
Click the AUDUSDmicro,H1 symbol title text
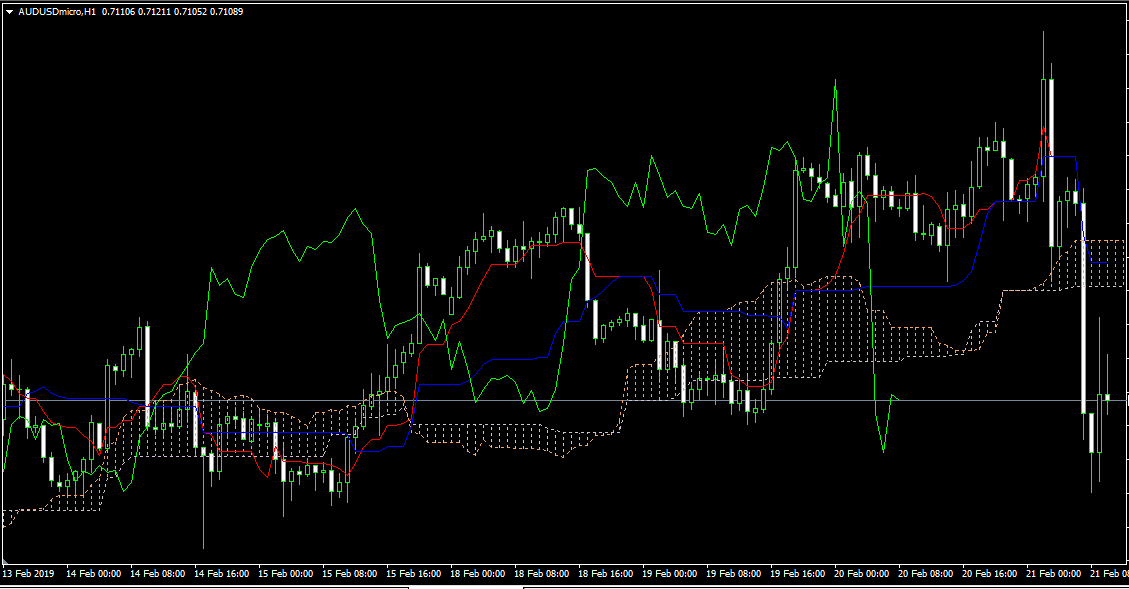pyautogui.click(x=57, y=12)
